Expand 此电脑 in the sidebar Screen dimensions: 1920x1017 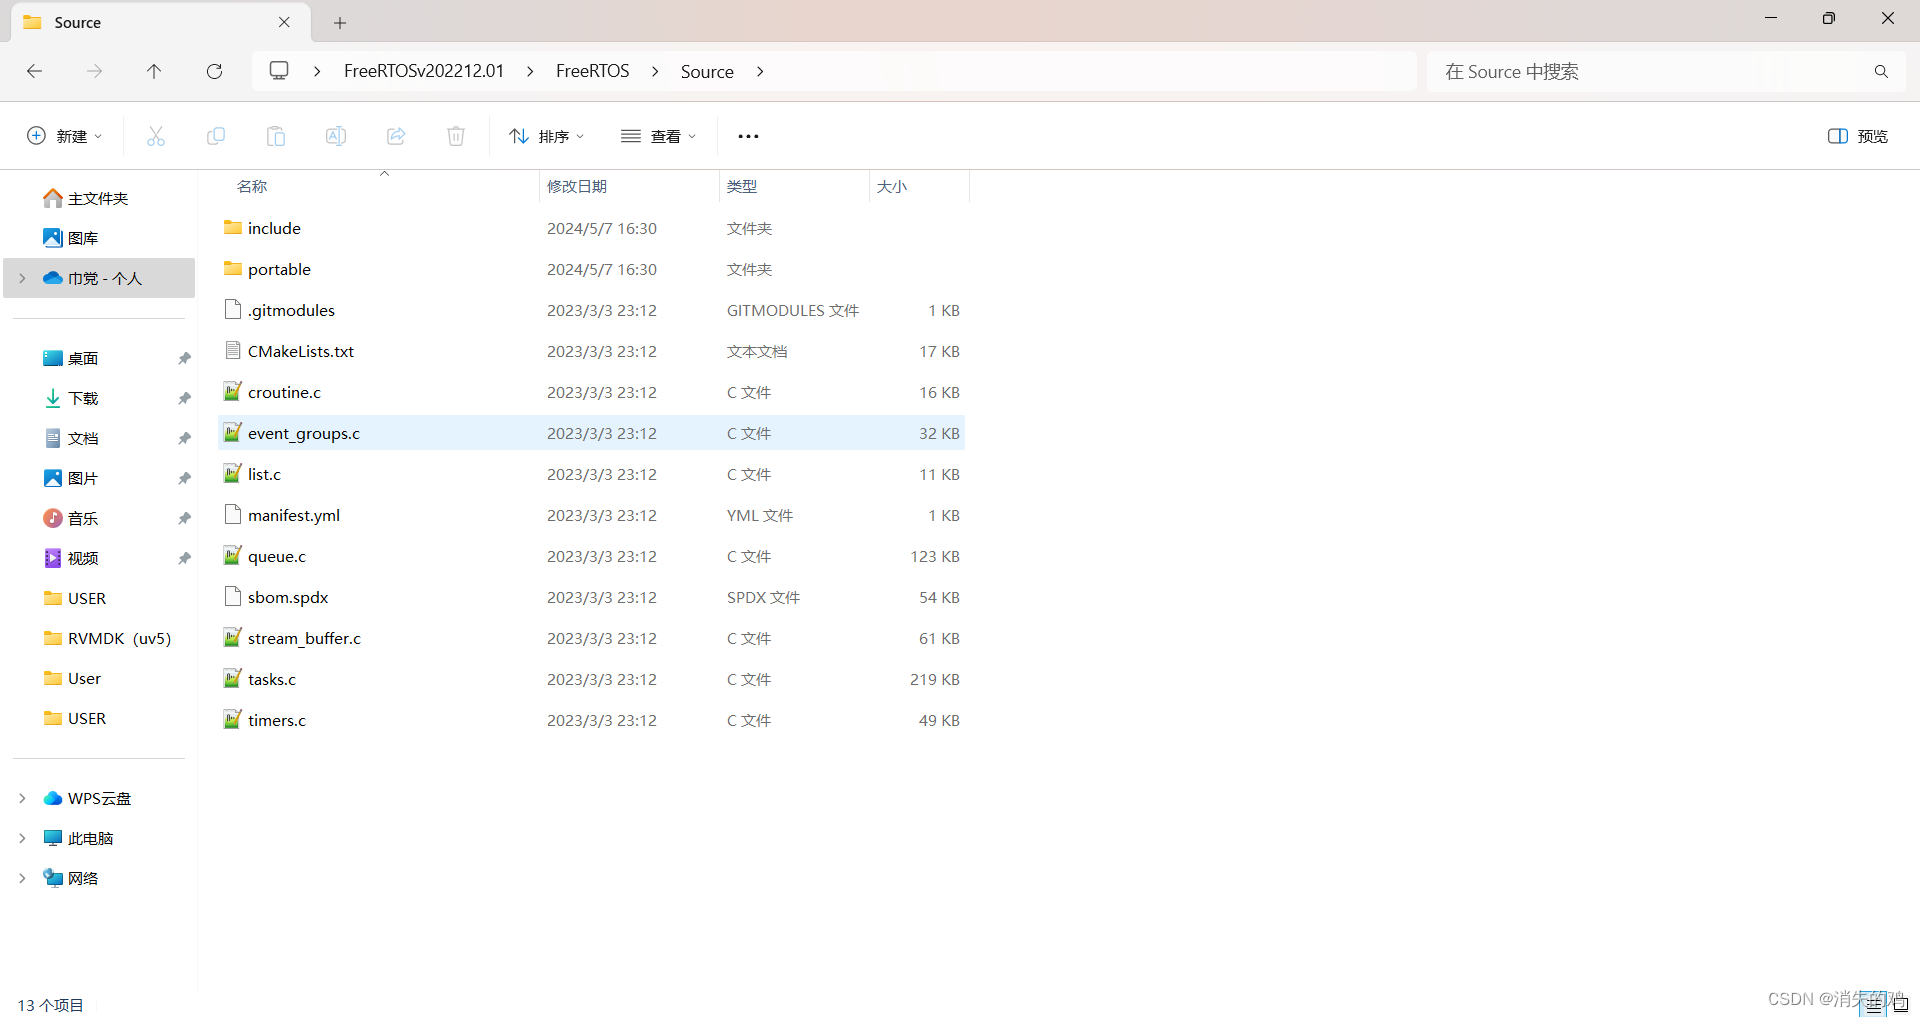point(22,838)
